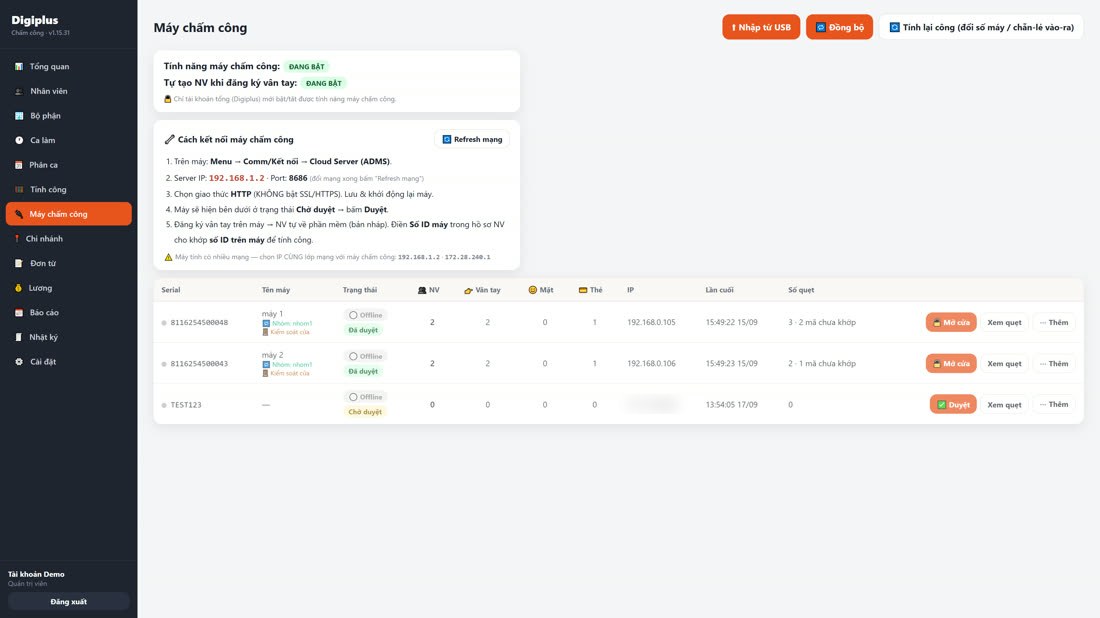
Task: Click the Chờ duyệt status badge
Action: coord(365,412)
